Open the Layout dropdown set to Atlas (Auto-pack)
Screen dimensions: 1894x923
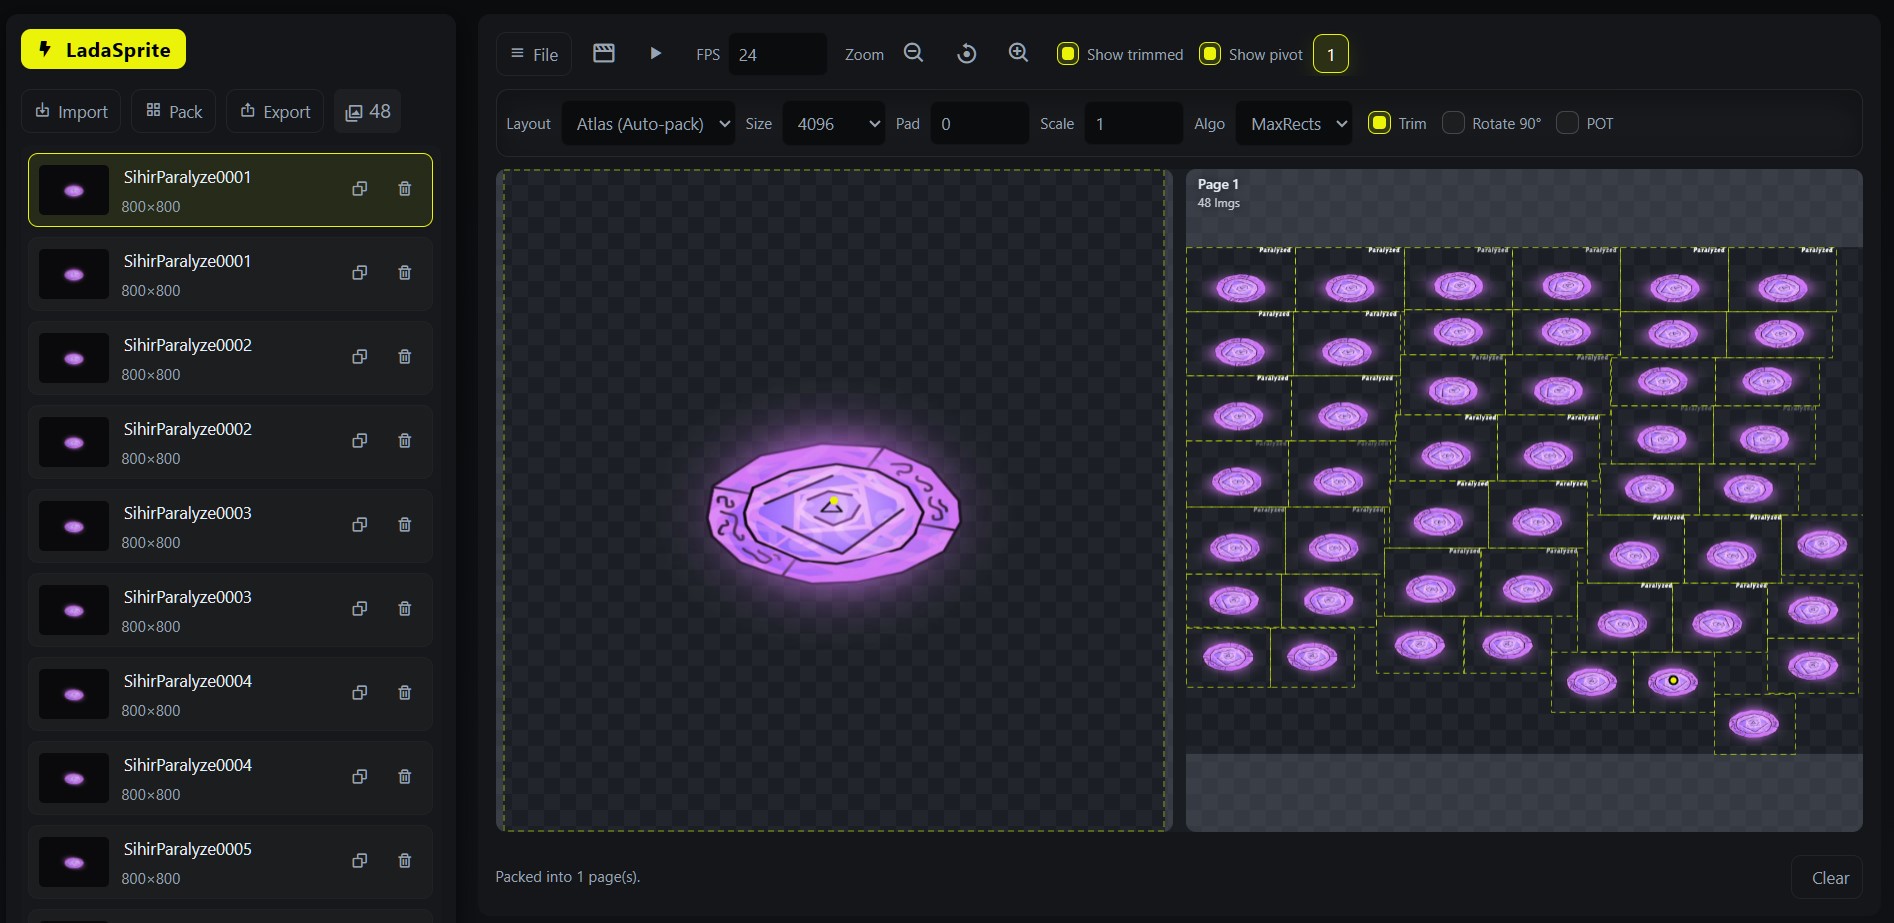tap(648, 123)
